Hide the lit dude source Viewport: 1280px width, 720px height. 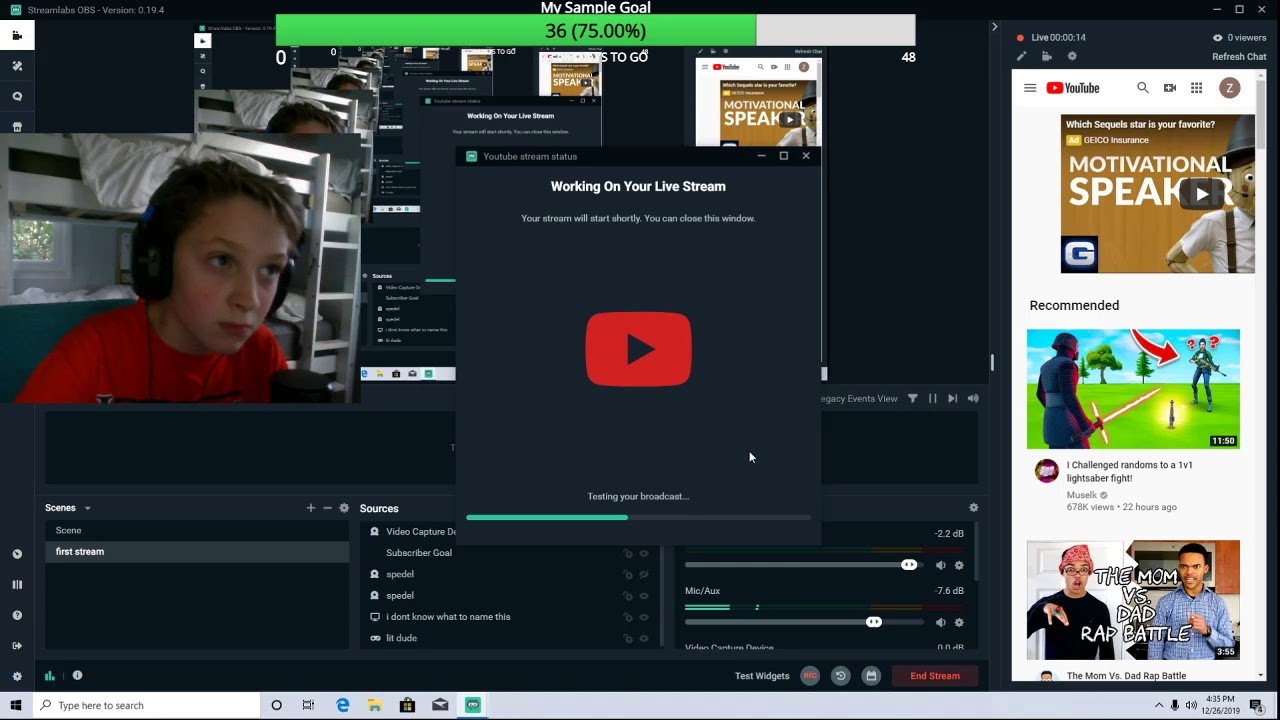(x=644, y=638)
